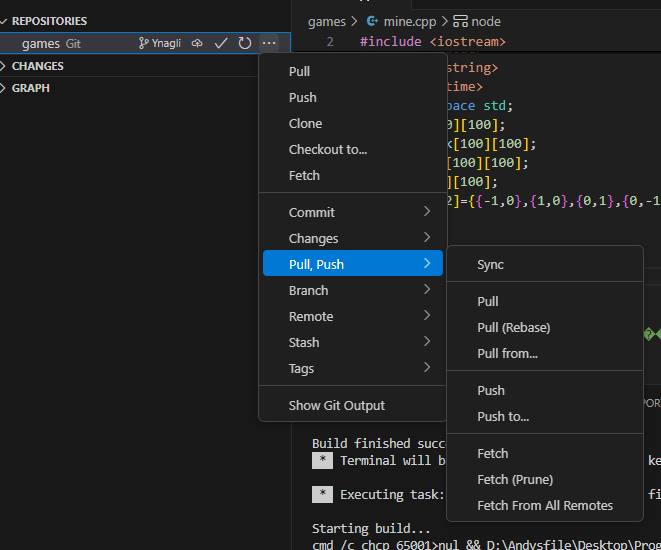The height and width of the screenshot is (550, 661).
Task: Select Clone from the menu
Action: 352,124
